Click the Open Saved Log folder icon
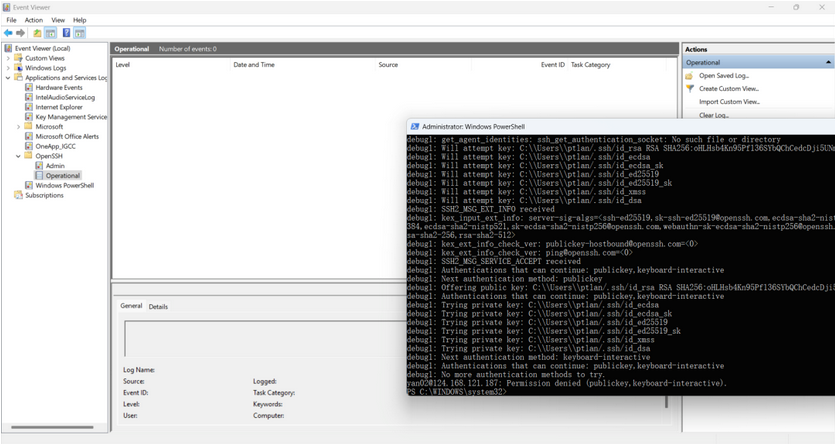This screenshot has height=444, width=835. 689,76
